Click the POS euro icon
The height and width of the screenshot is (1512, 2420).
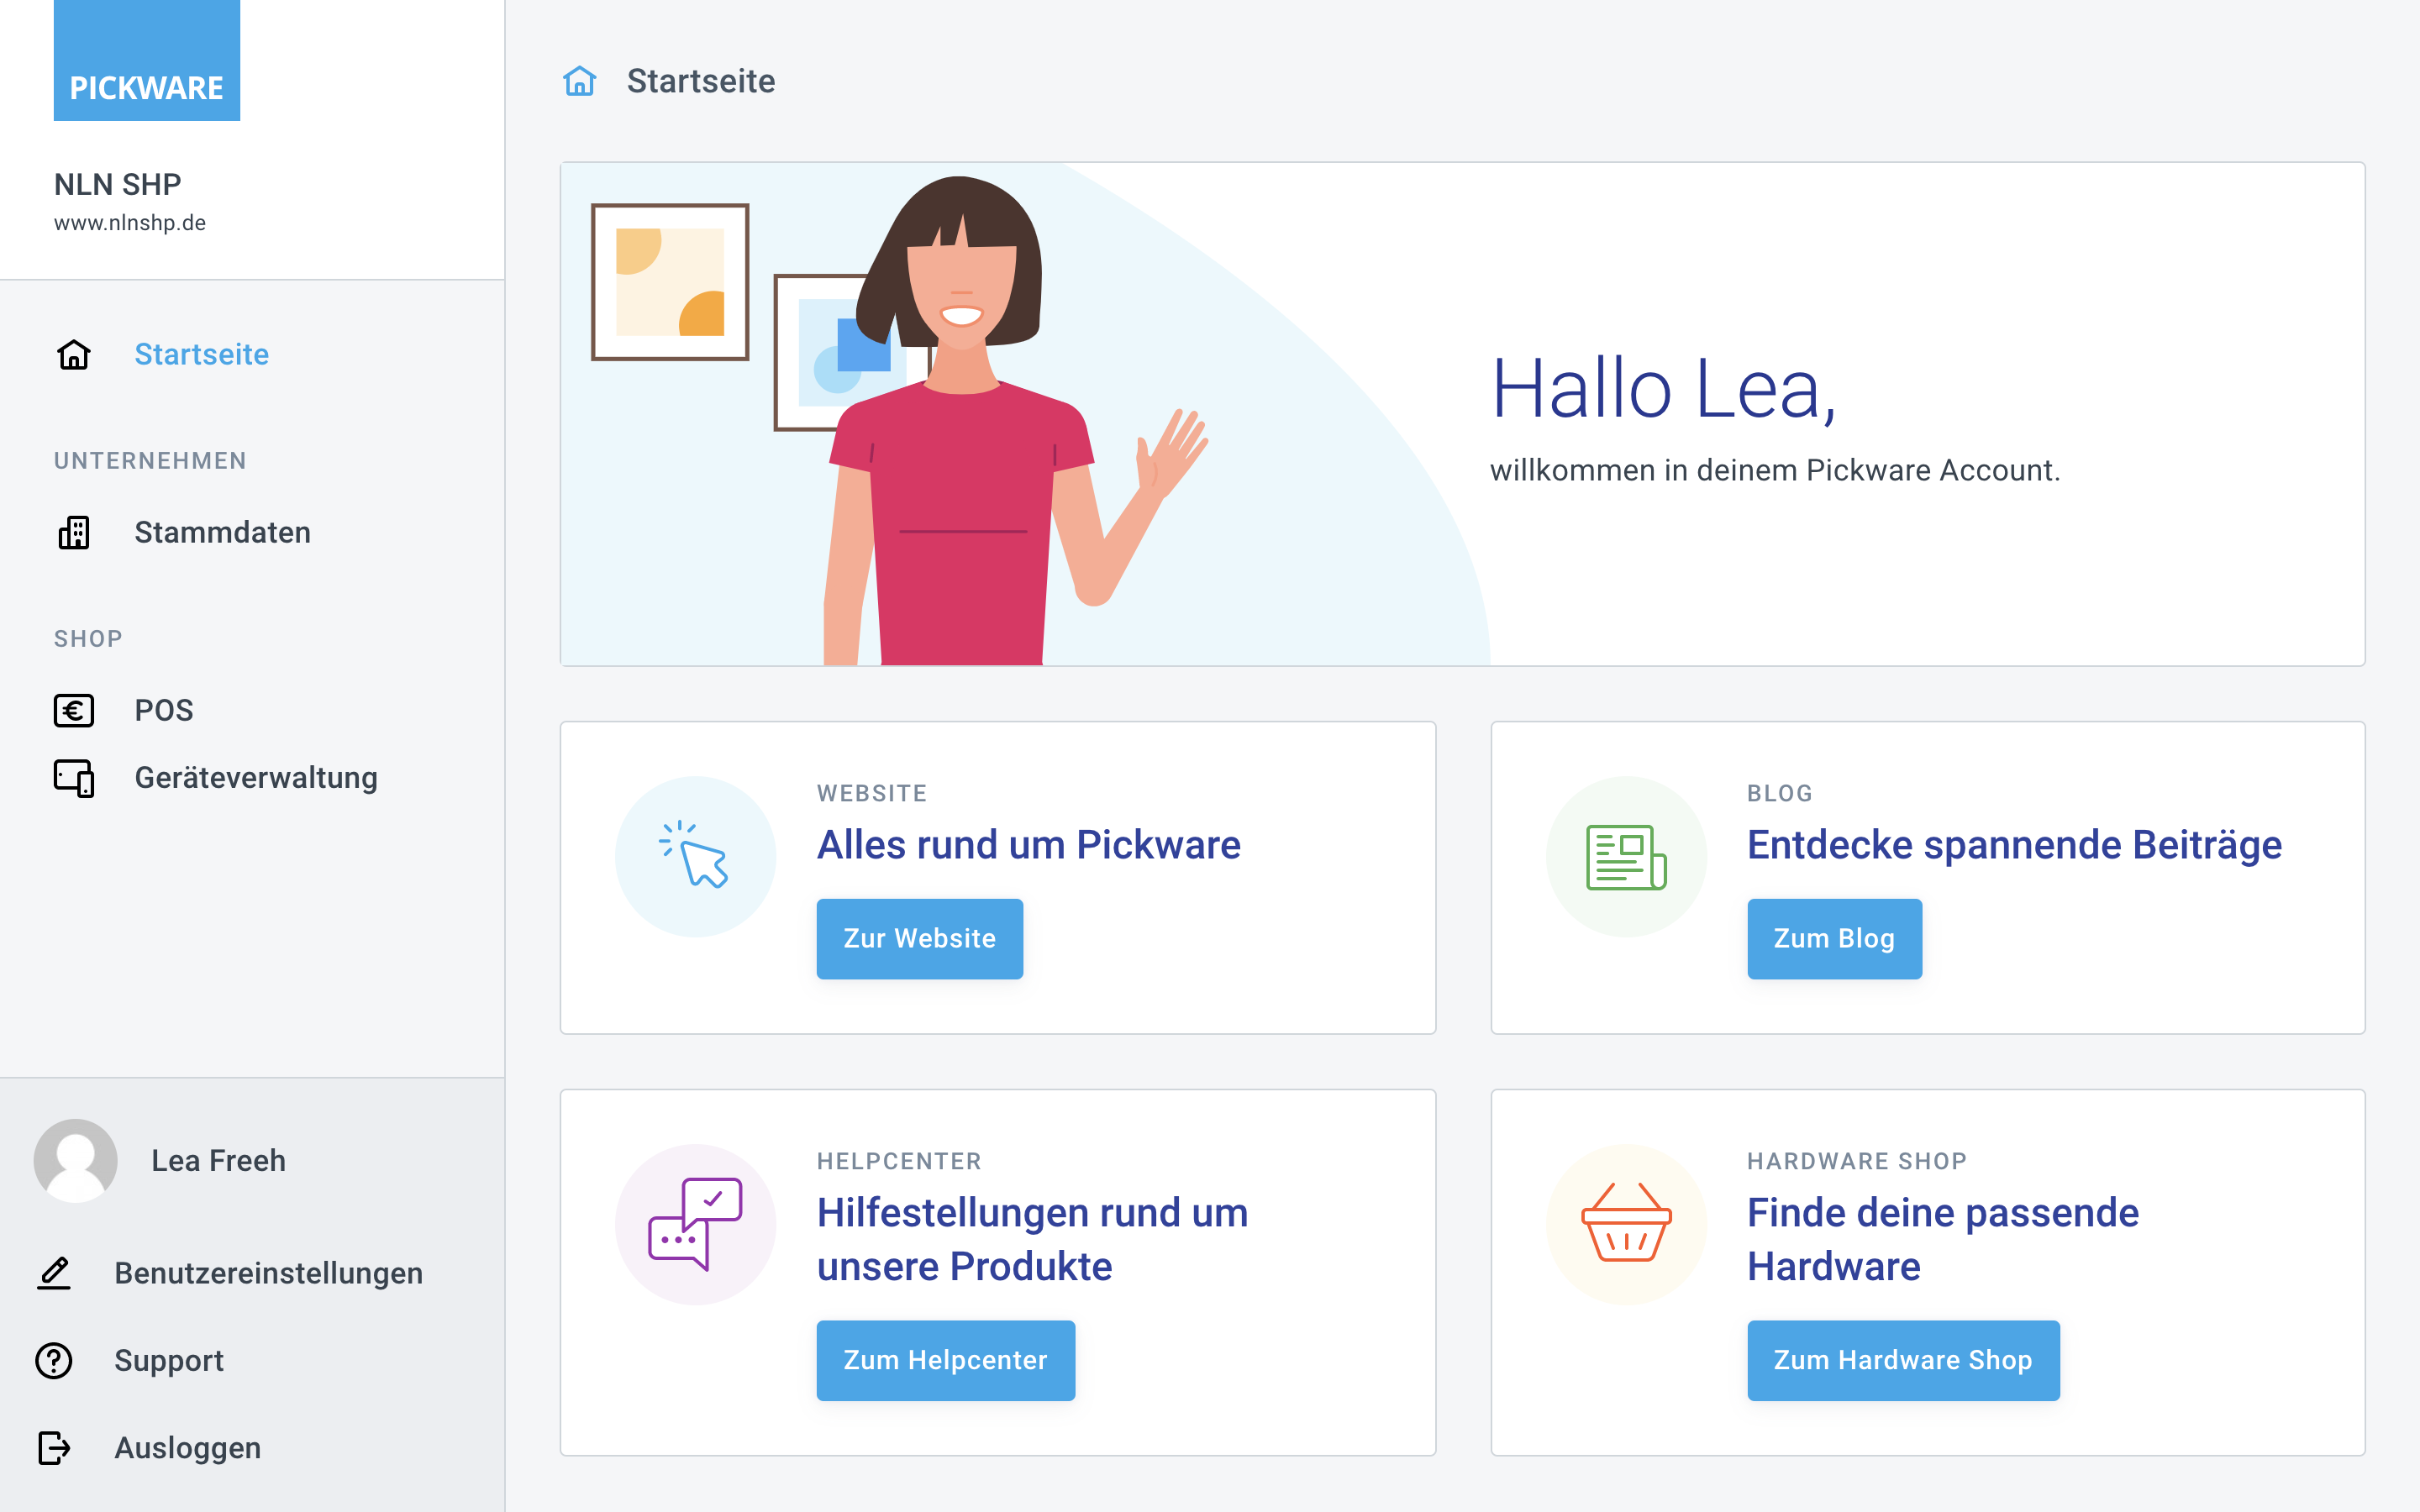coord(74,710)
